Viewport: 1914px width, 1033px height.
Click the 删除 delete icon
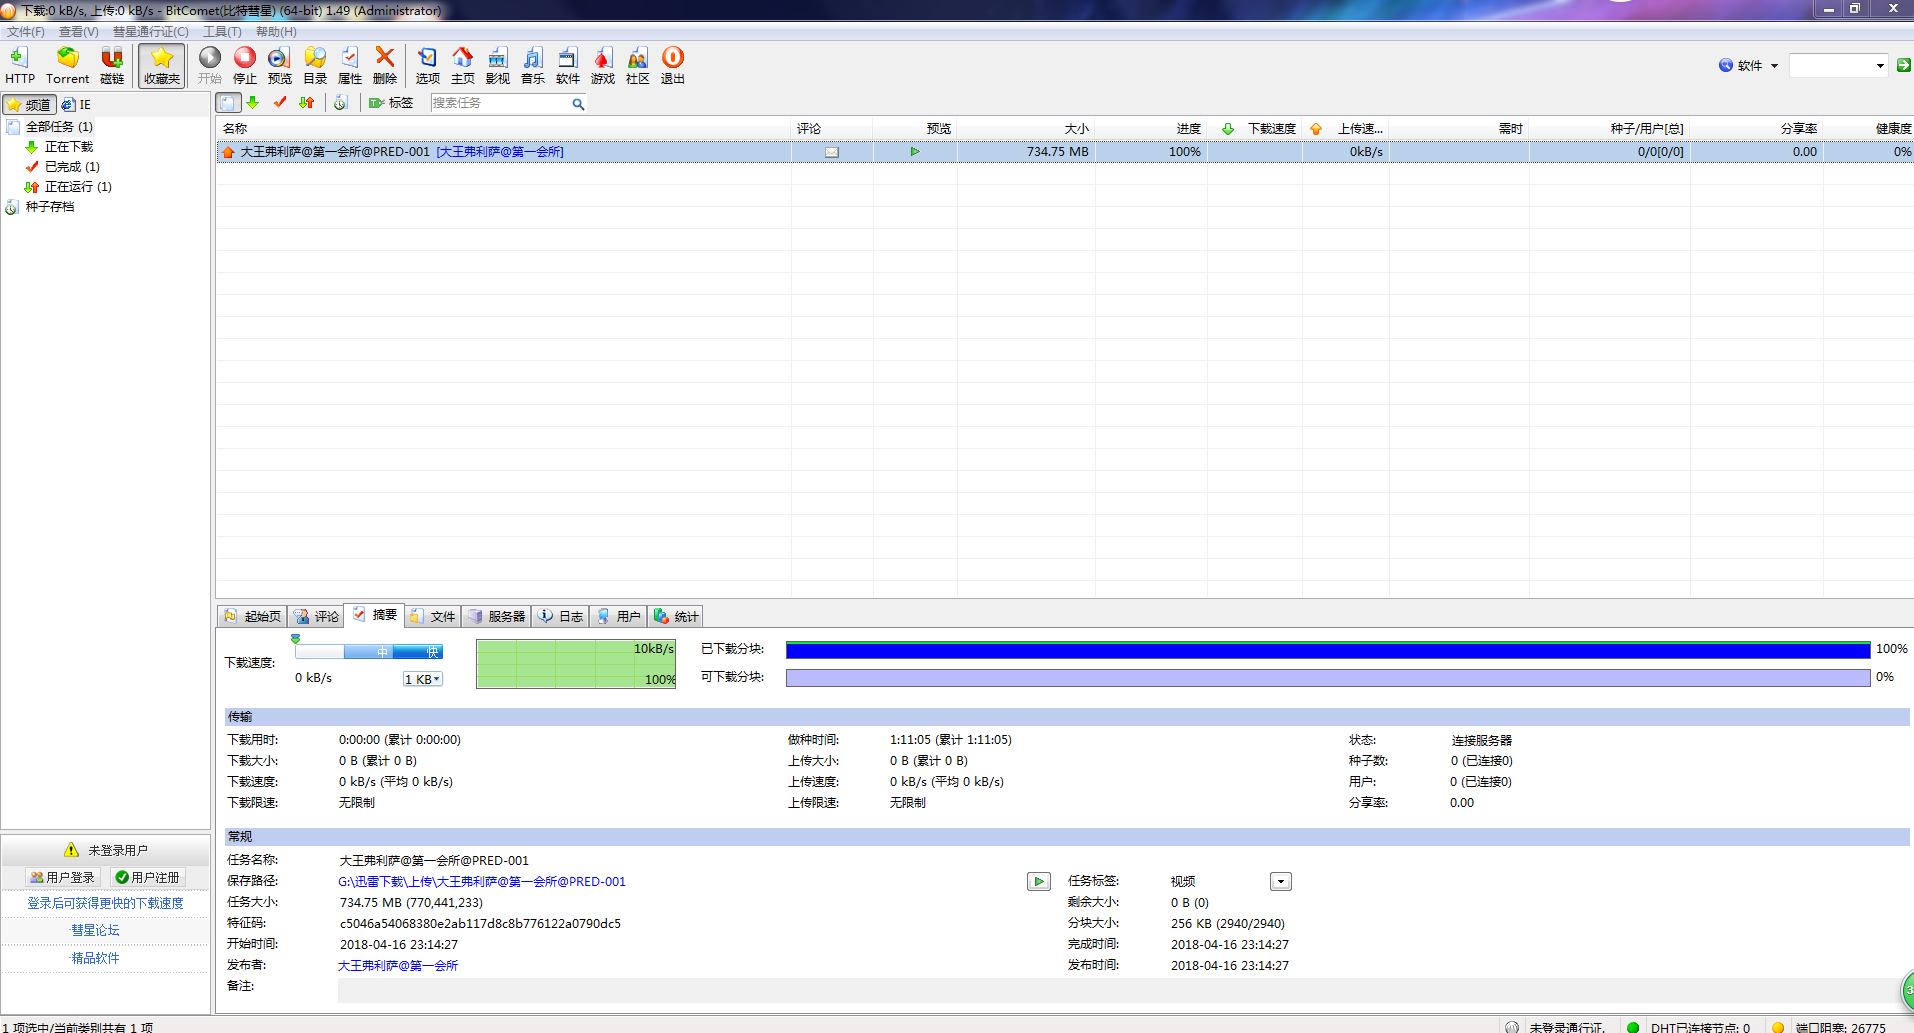(x=385, y=65)
